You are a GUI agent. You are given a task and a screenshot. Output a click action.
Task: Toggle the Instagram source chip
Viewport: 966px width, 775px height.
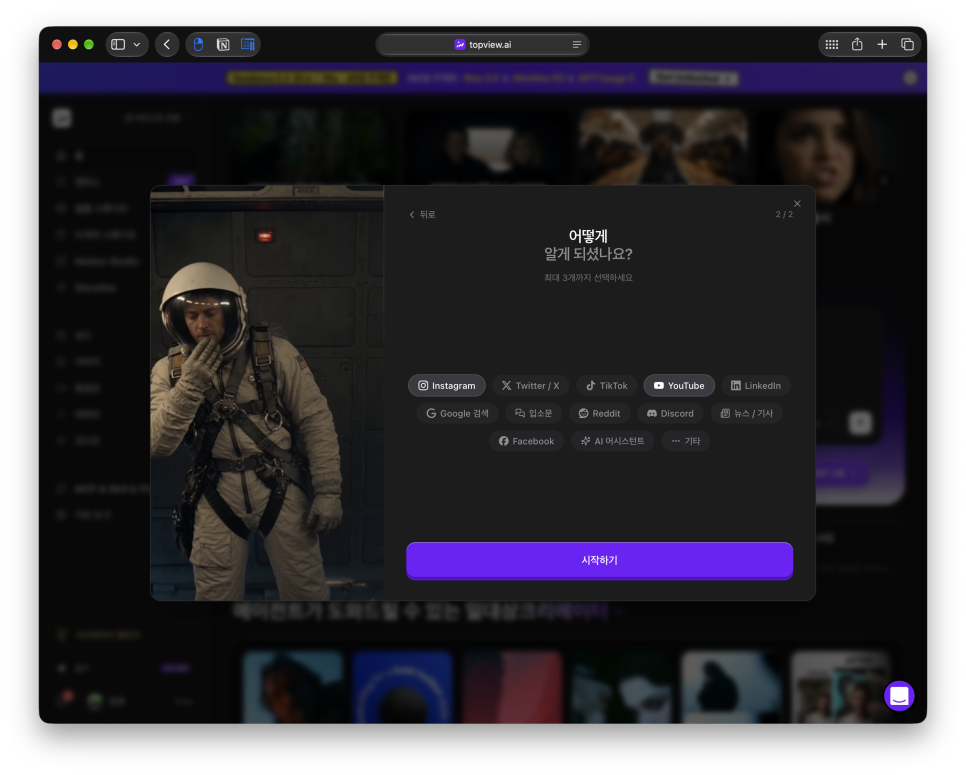coord(447,386)
